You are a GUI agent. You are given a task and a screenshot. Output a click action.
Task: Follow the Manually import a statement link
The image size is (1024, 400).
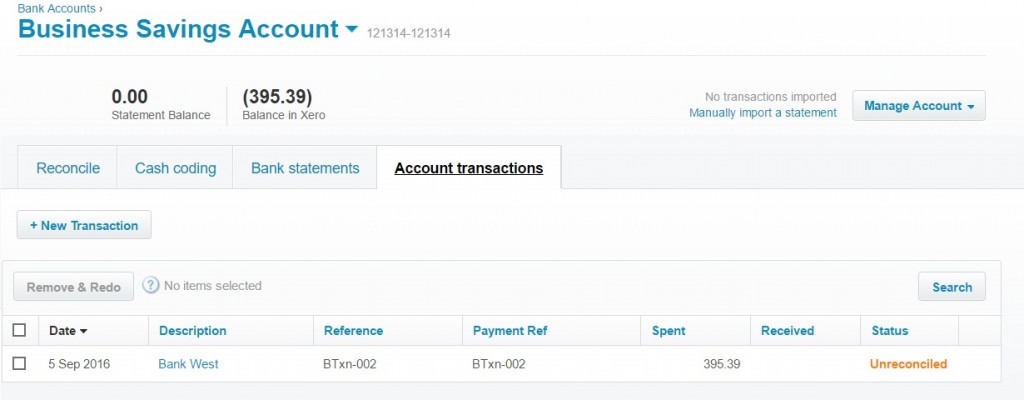pyautogui.click(x=763, y=113)
